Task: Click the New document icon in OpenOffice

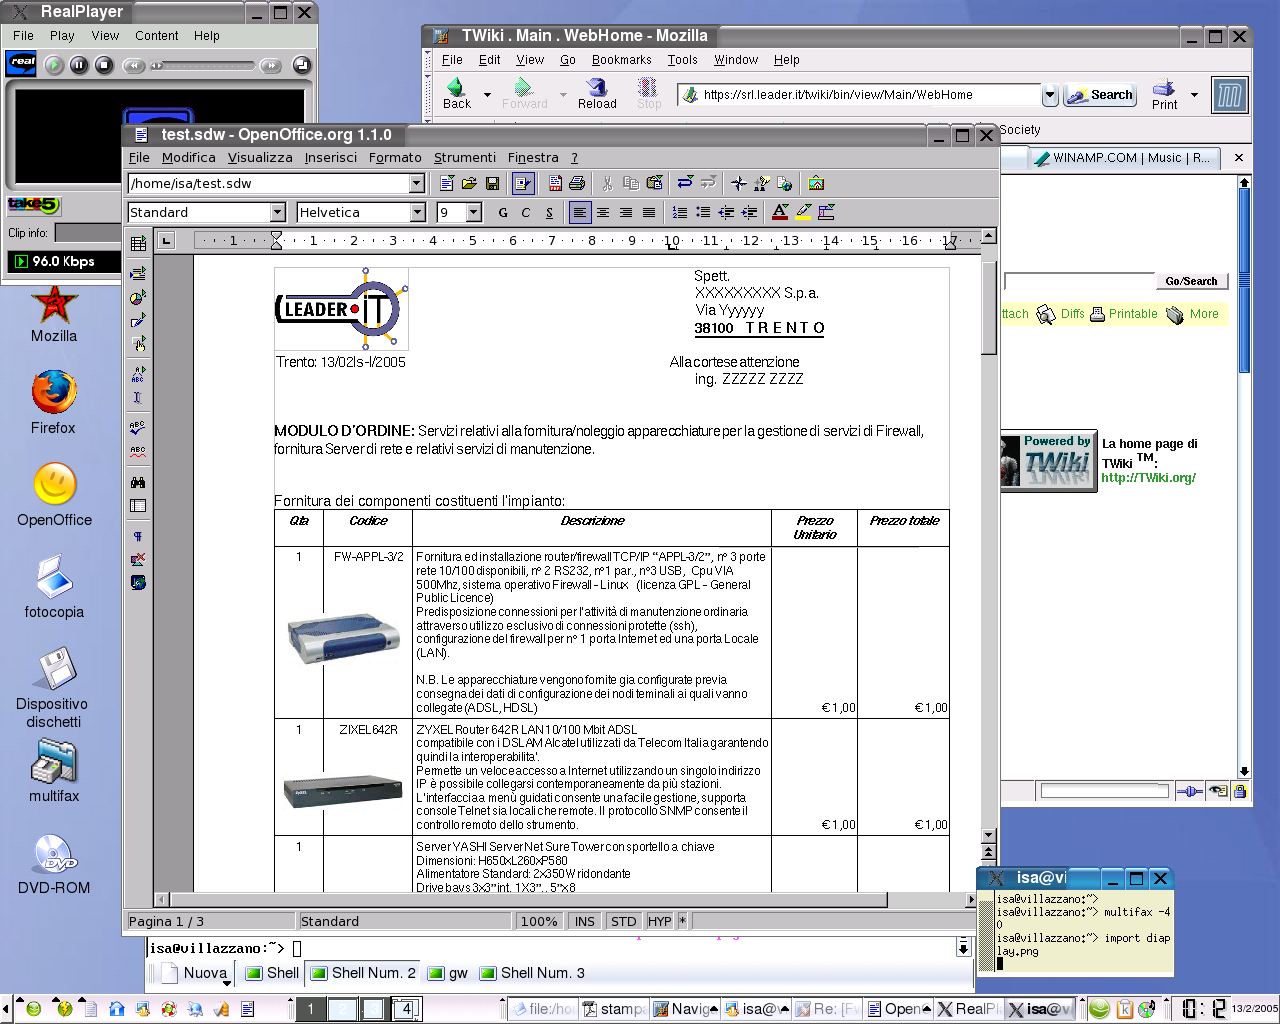Action: (447, 183)
